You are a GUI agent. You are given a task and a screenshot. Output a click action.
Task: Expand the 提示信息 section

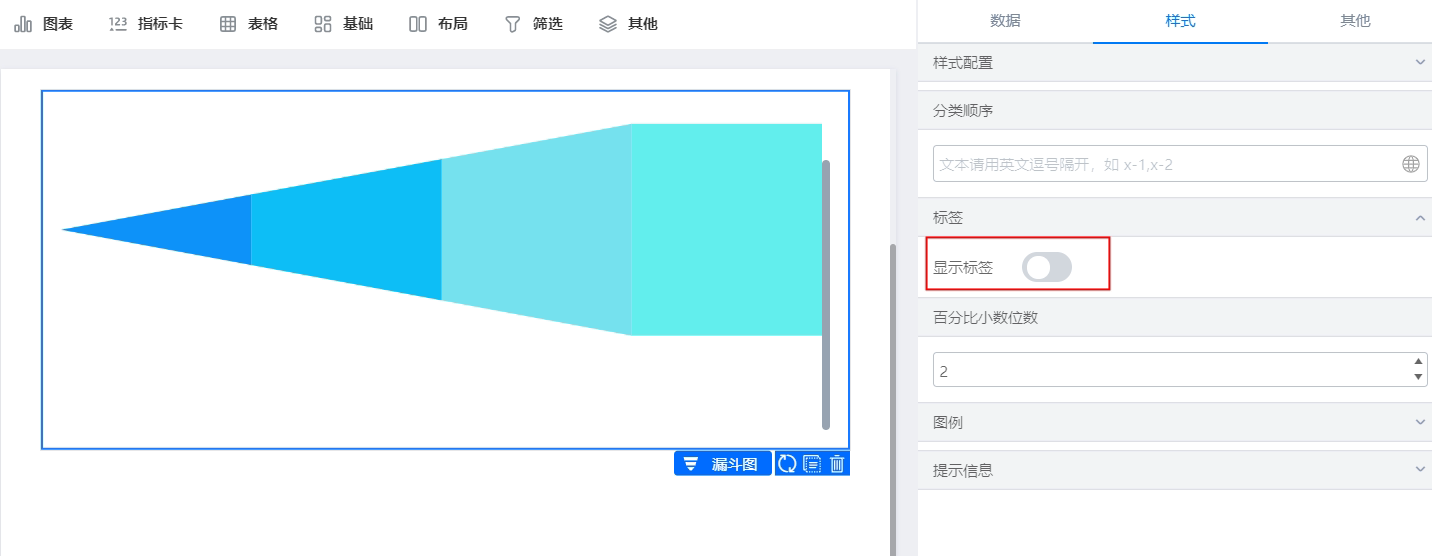[x=1175, y=470]
